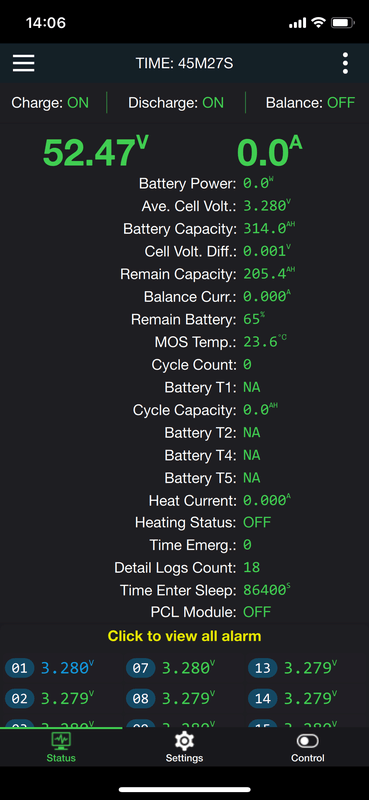Viewport: 369px width, 800px height.
Task: Switch to the Settings tab
Action: (x=184, y=747)
